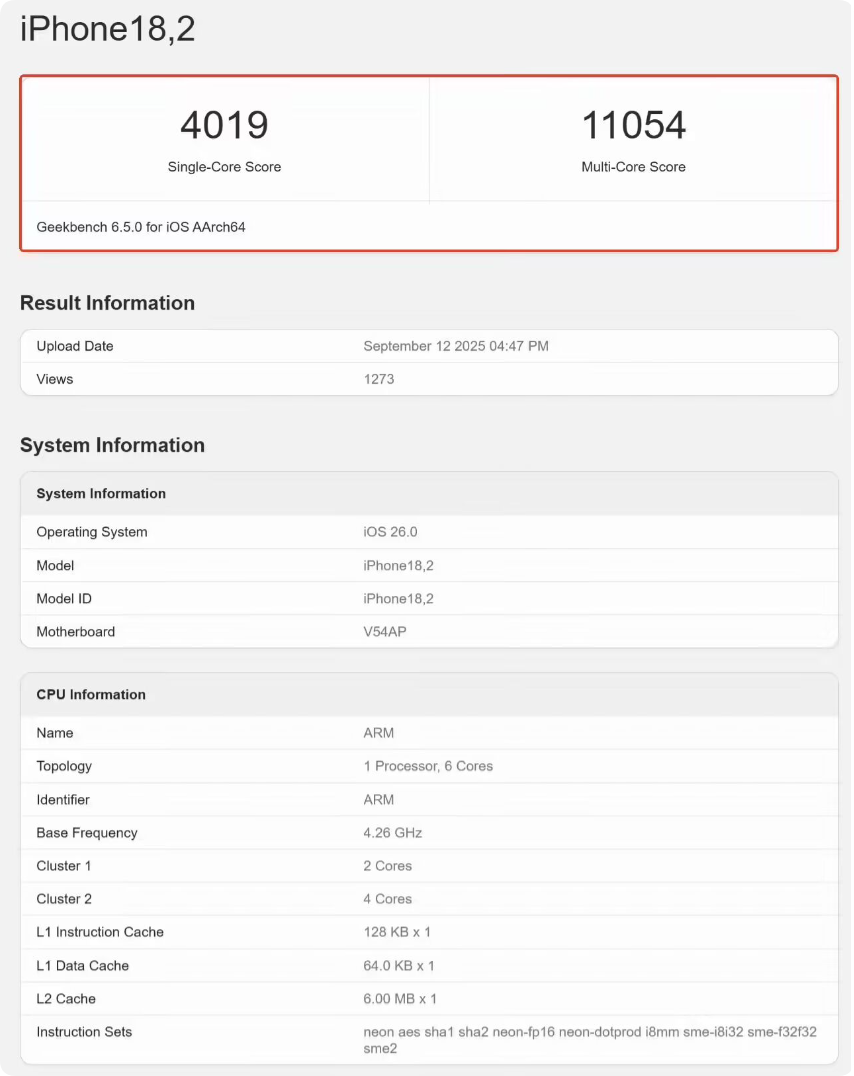Click the Cluster 2 label
The image size is (854, 1076).
click(64, 899)
